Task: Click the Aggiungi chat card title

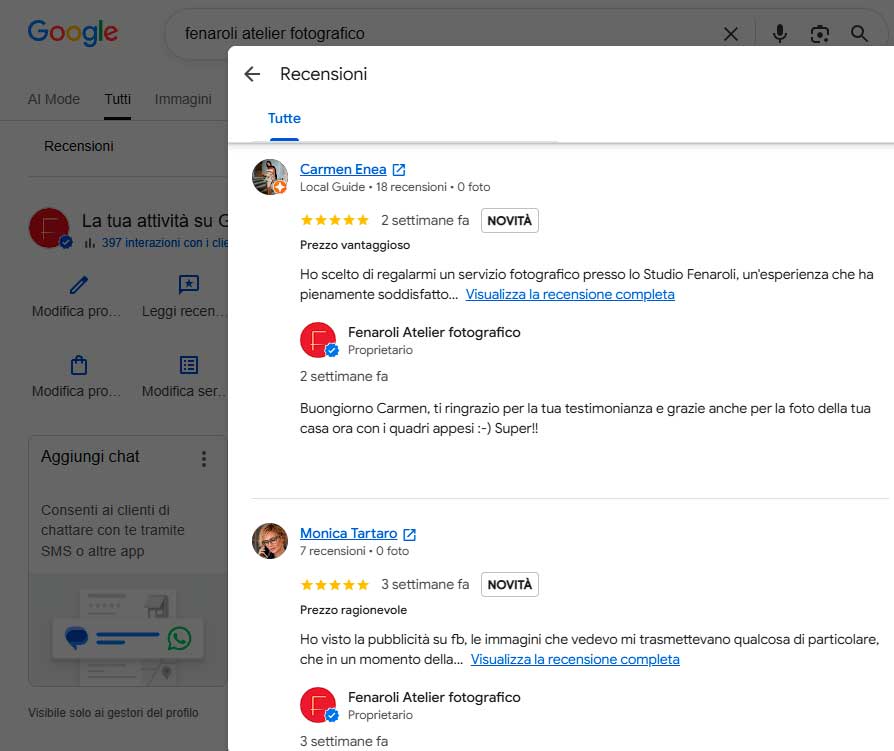Action: point(90,457)
